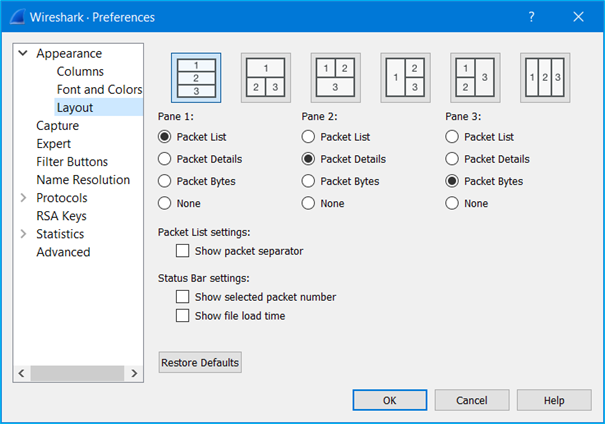Enable Show packet separator checkbox
605x424 pixels.
tap(183, 251)
